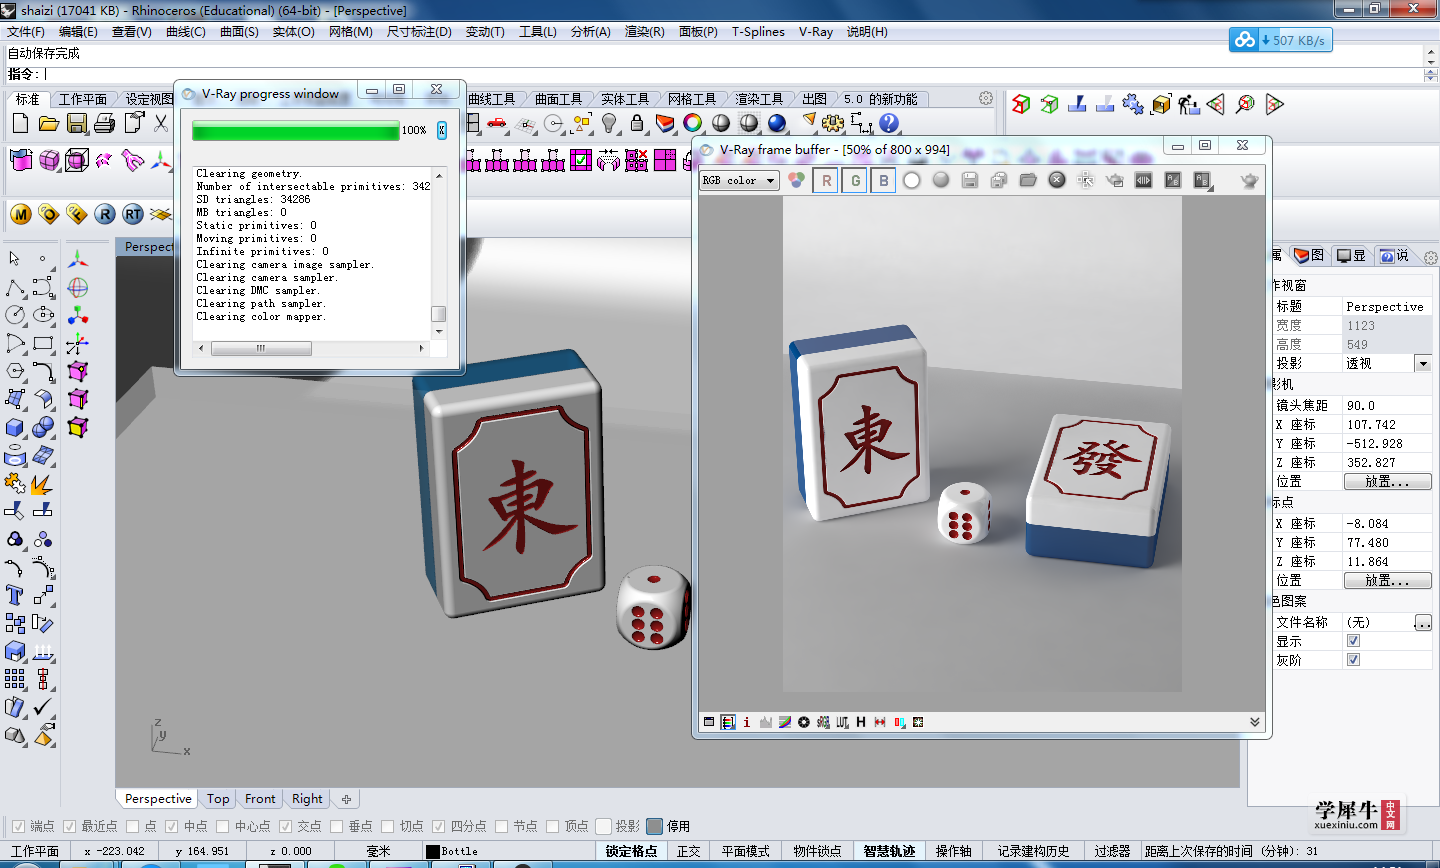Click 放置... button for camera position
Screen dimensions: 1440x868
click(1387, 481)
